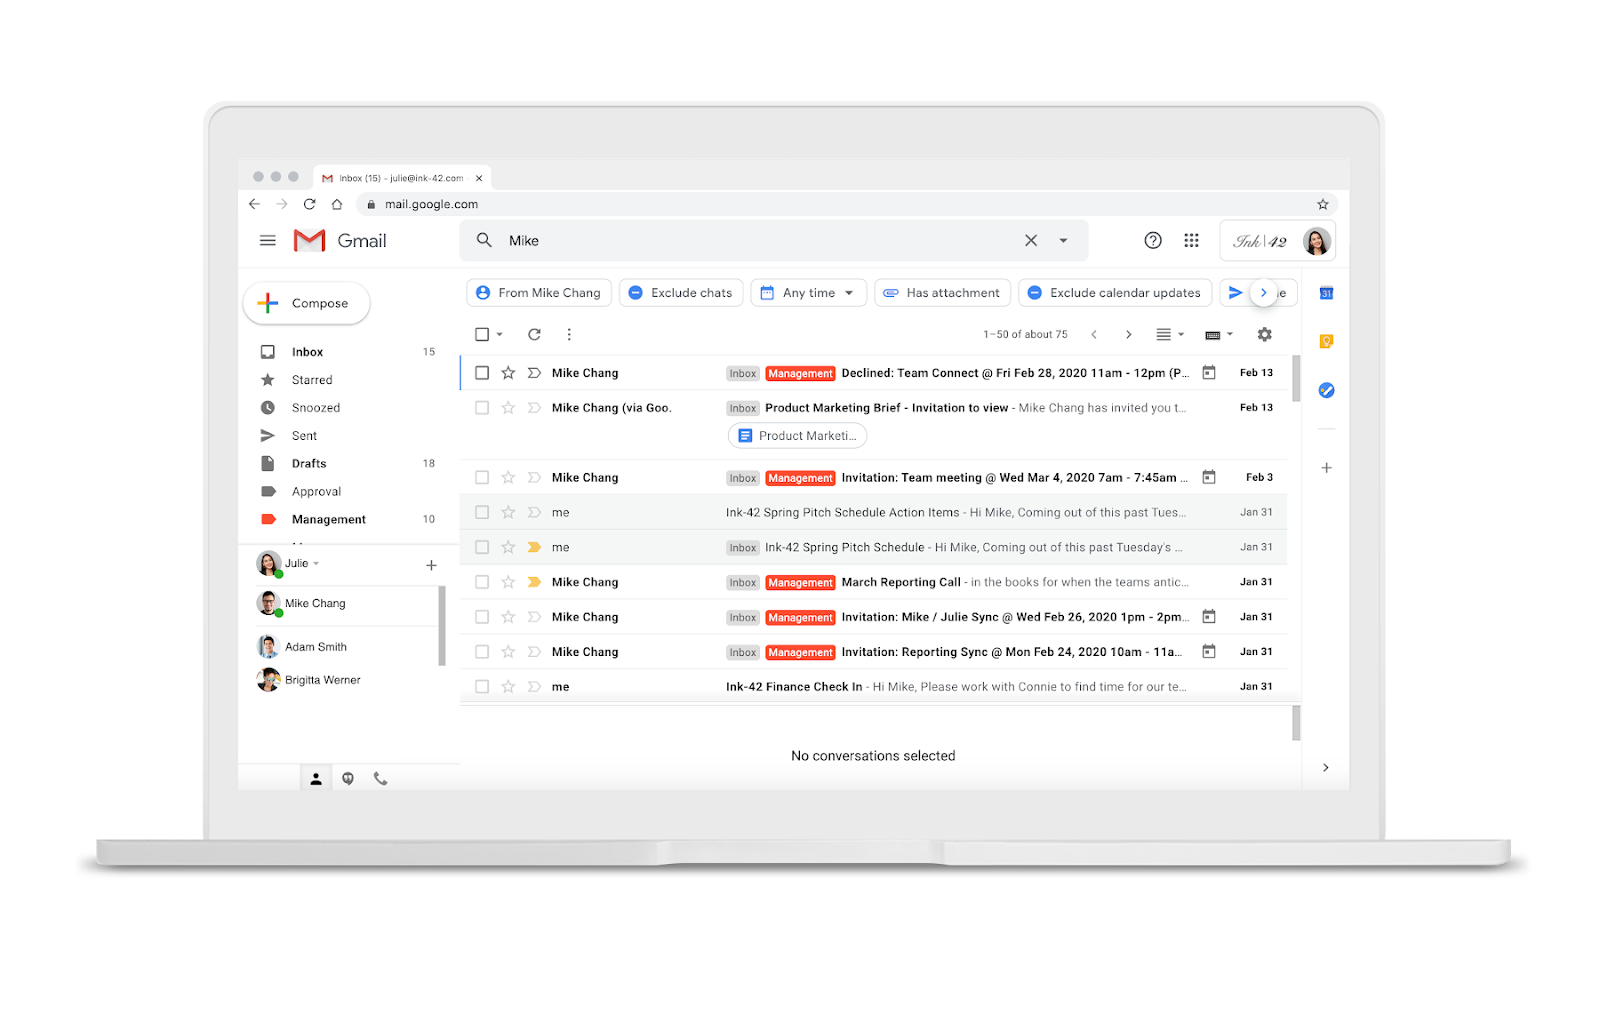
Task: Star the Team meeting invitation email
Action: (508, 478)
